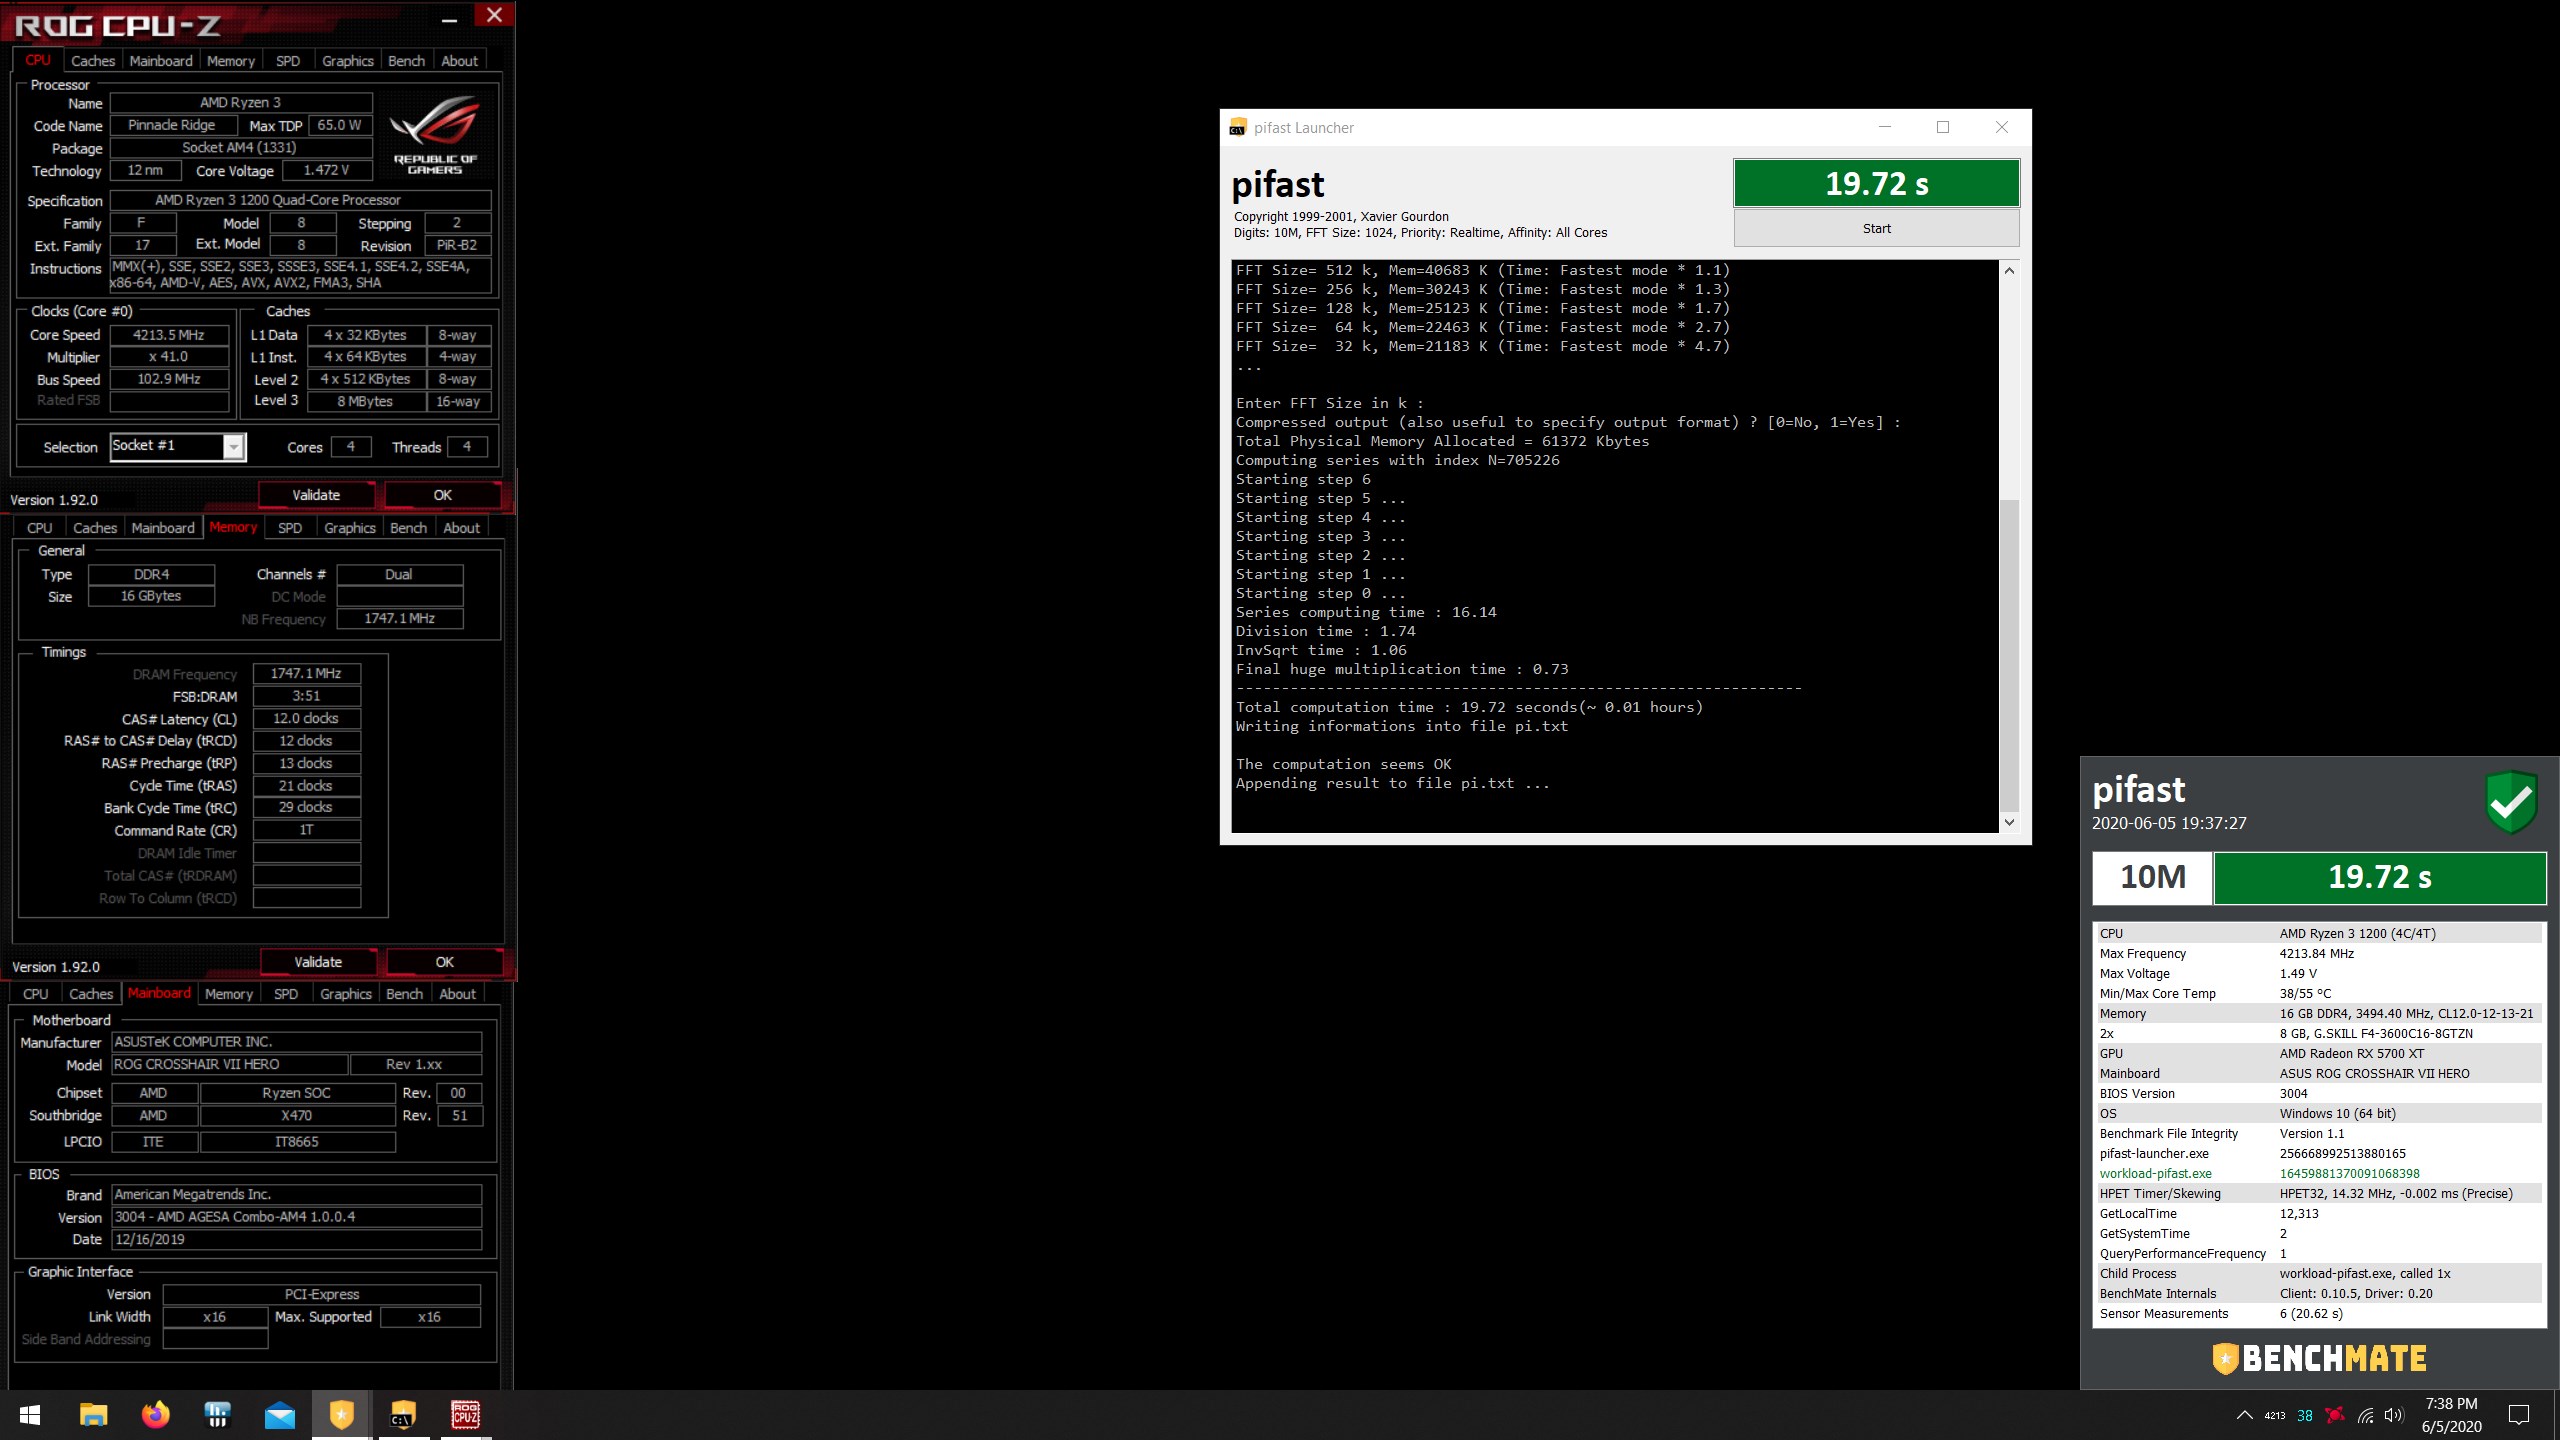Click the Core Speed field showing 4213.5 MHz

click(169, 335)
